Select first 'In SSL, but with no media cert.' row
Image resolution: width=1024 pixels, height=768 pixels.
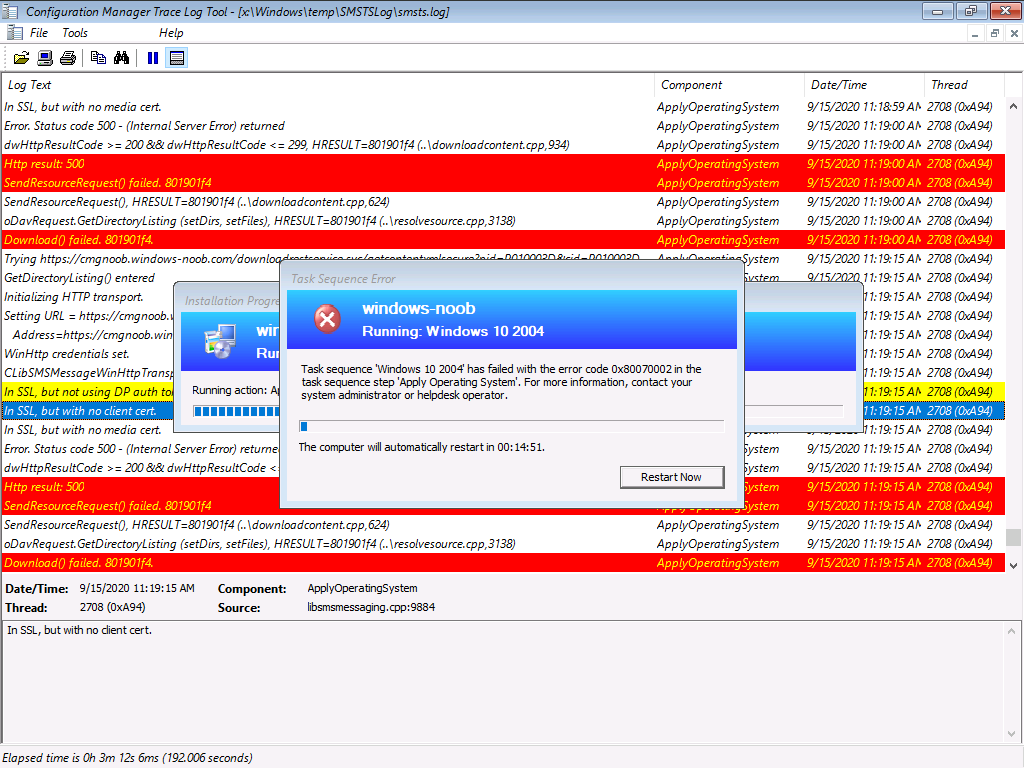tap(503, 107)
